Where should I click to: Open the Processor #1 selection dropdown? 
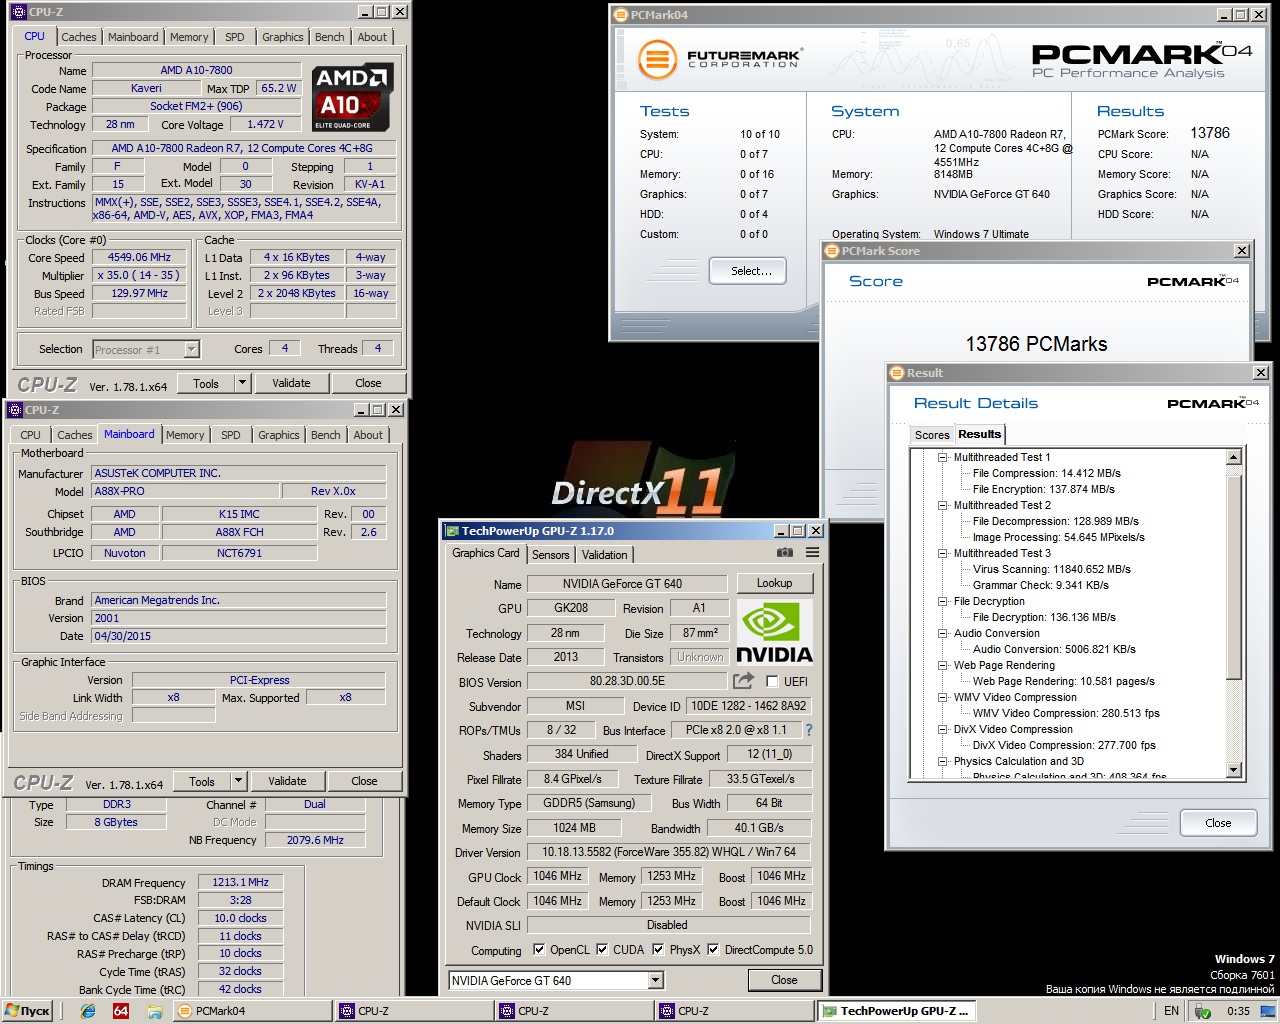click(x=191, y=349)
